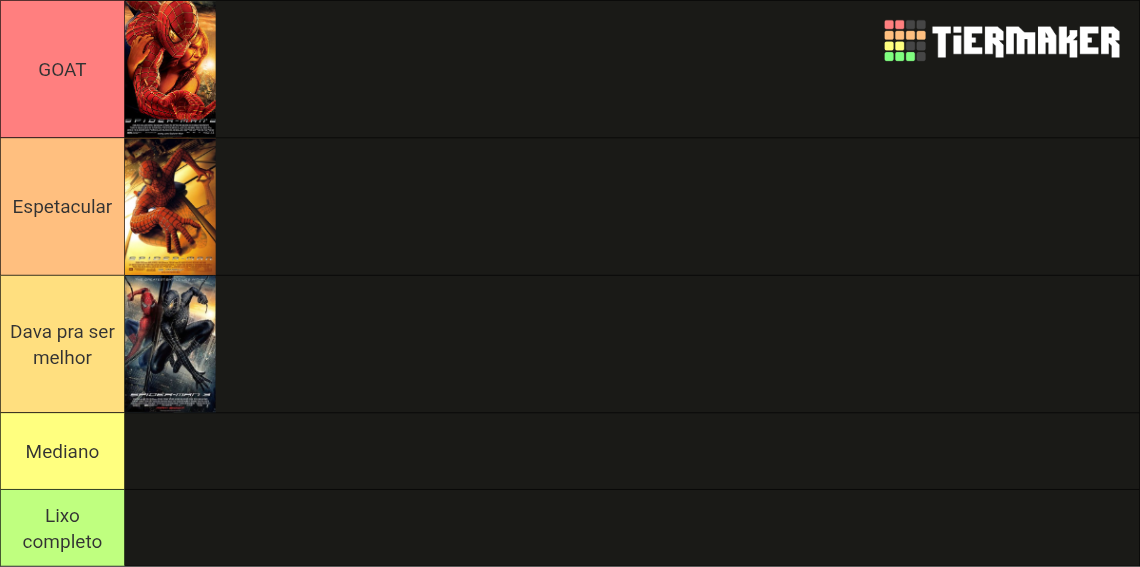Image resolution: width=1140 pixels, height=567 pixels.
Task: Click the title text on Spider-Man 3 poster
Action: coord(170,395)
